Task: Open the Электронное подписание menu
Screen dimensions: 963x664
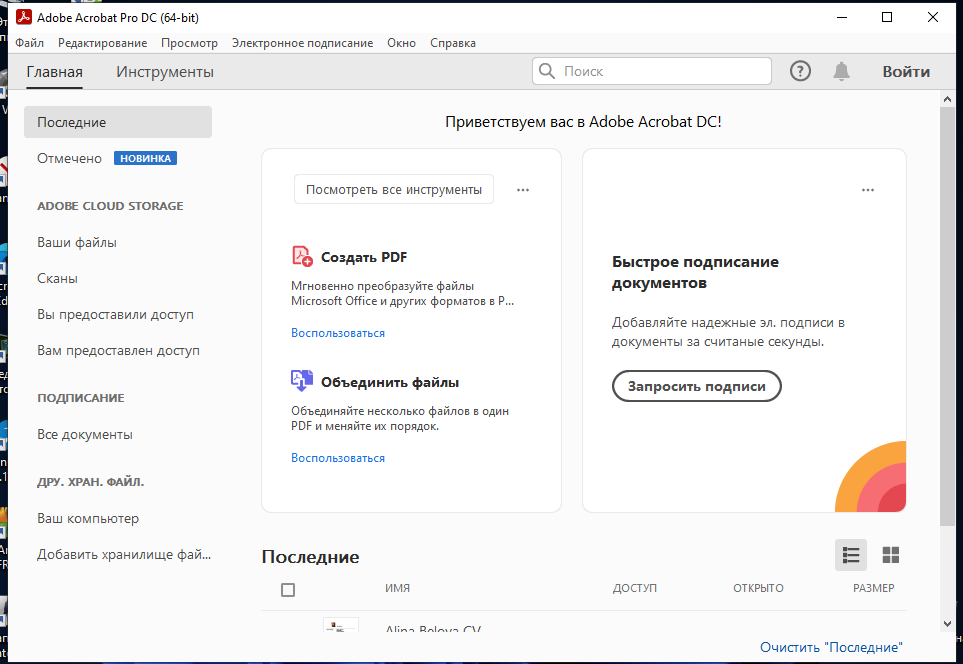Action: click(x=302, y=43)
